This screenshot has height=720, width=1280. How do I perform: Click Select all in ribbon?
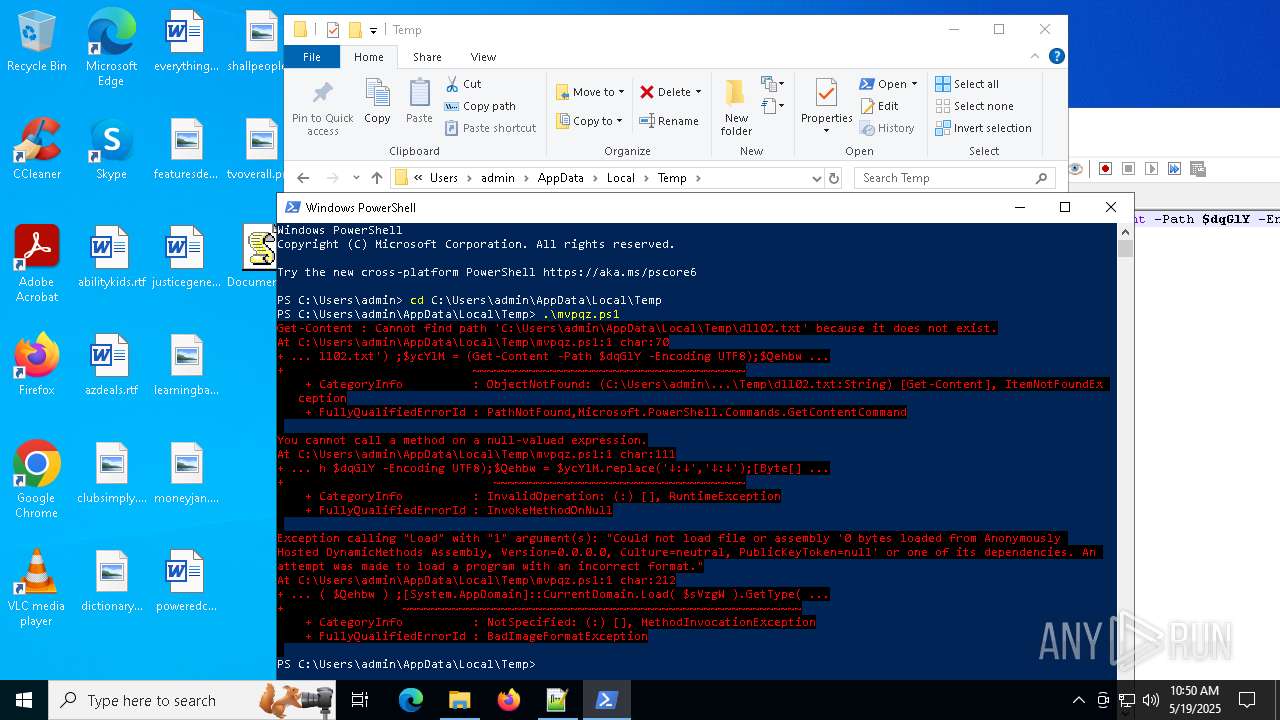point(967,84)
